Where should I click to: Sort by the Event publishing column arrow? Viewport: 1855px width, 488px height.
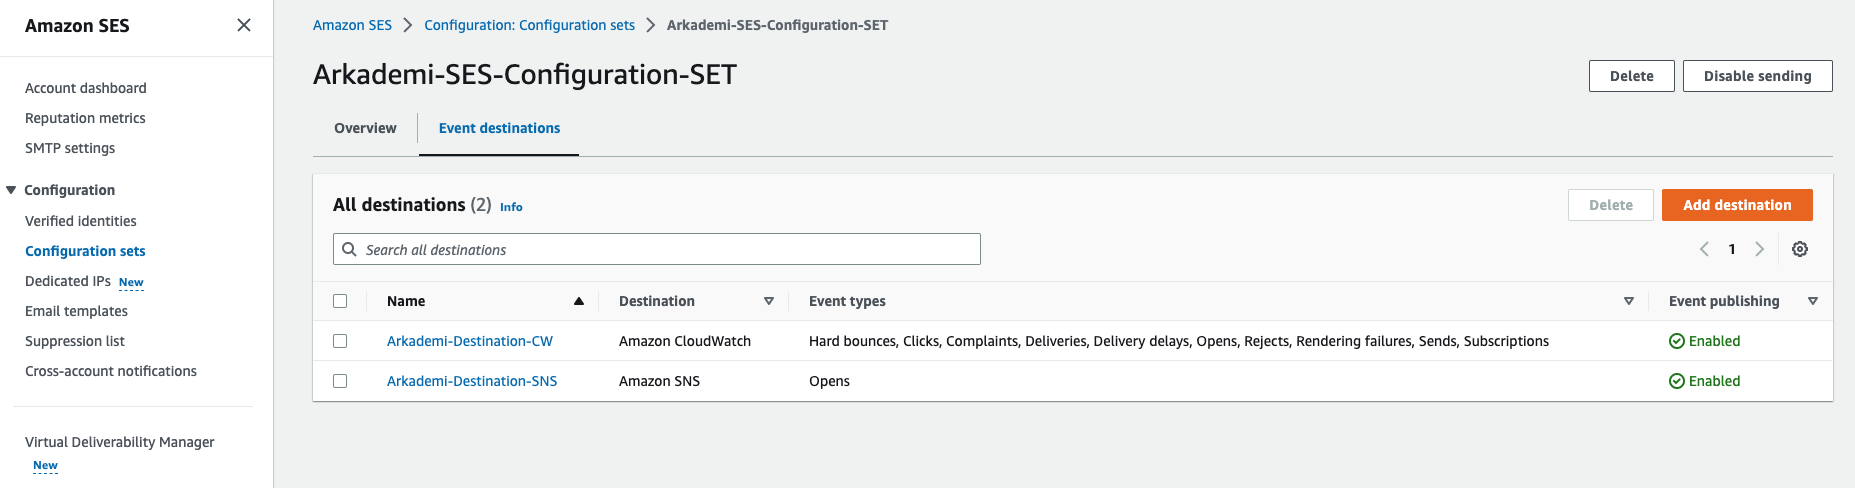click(1812, 301)
